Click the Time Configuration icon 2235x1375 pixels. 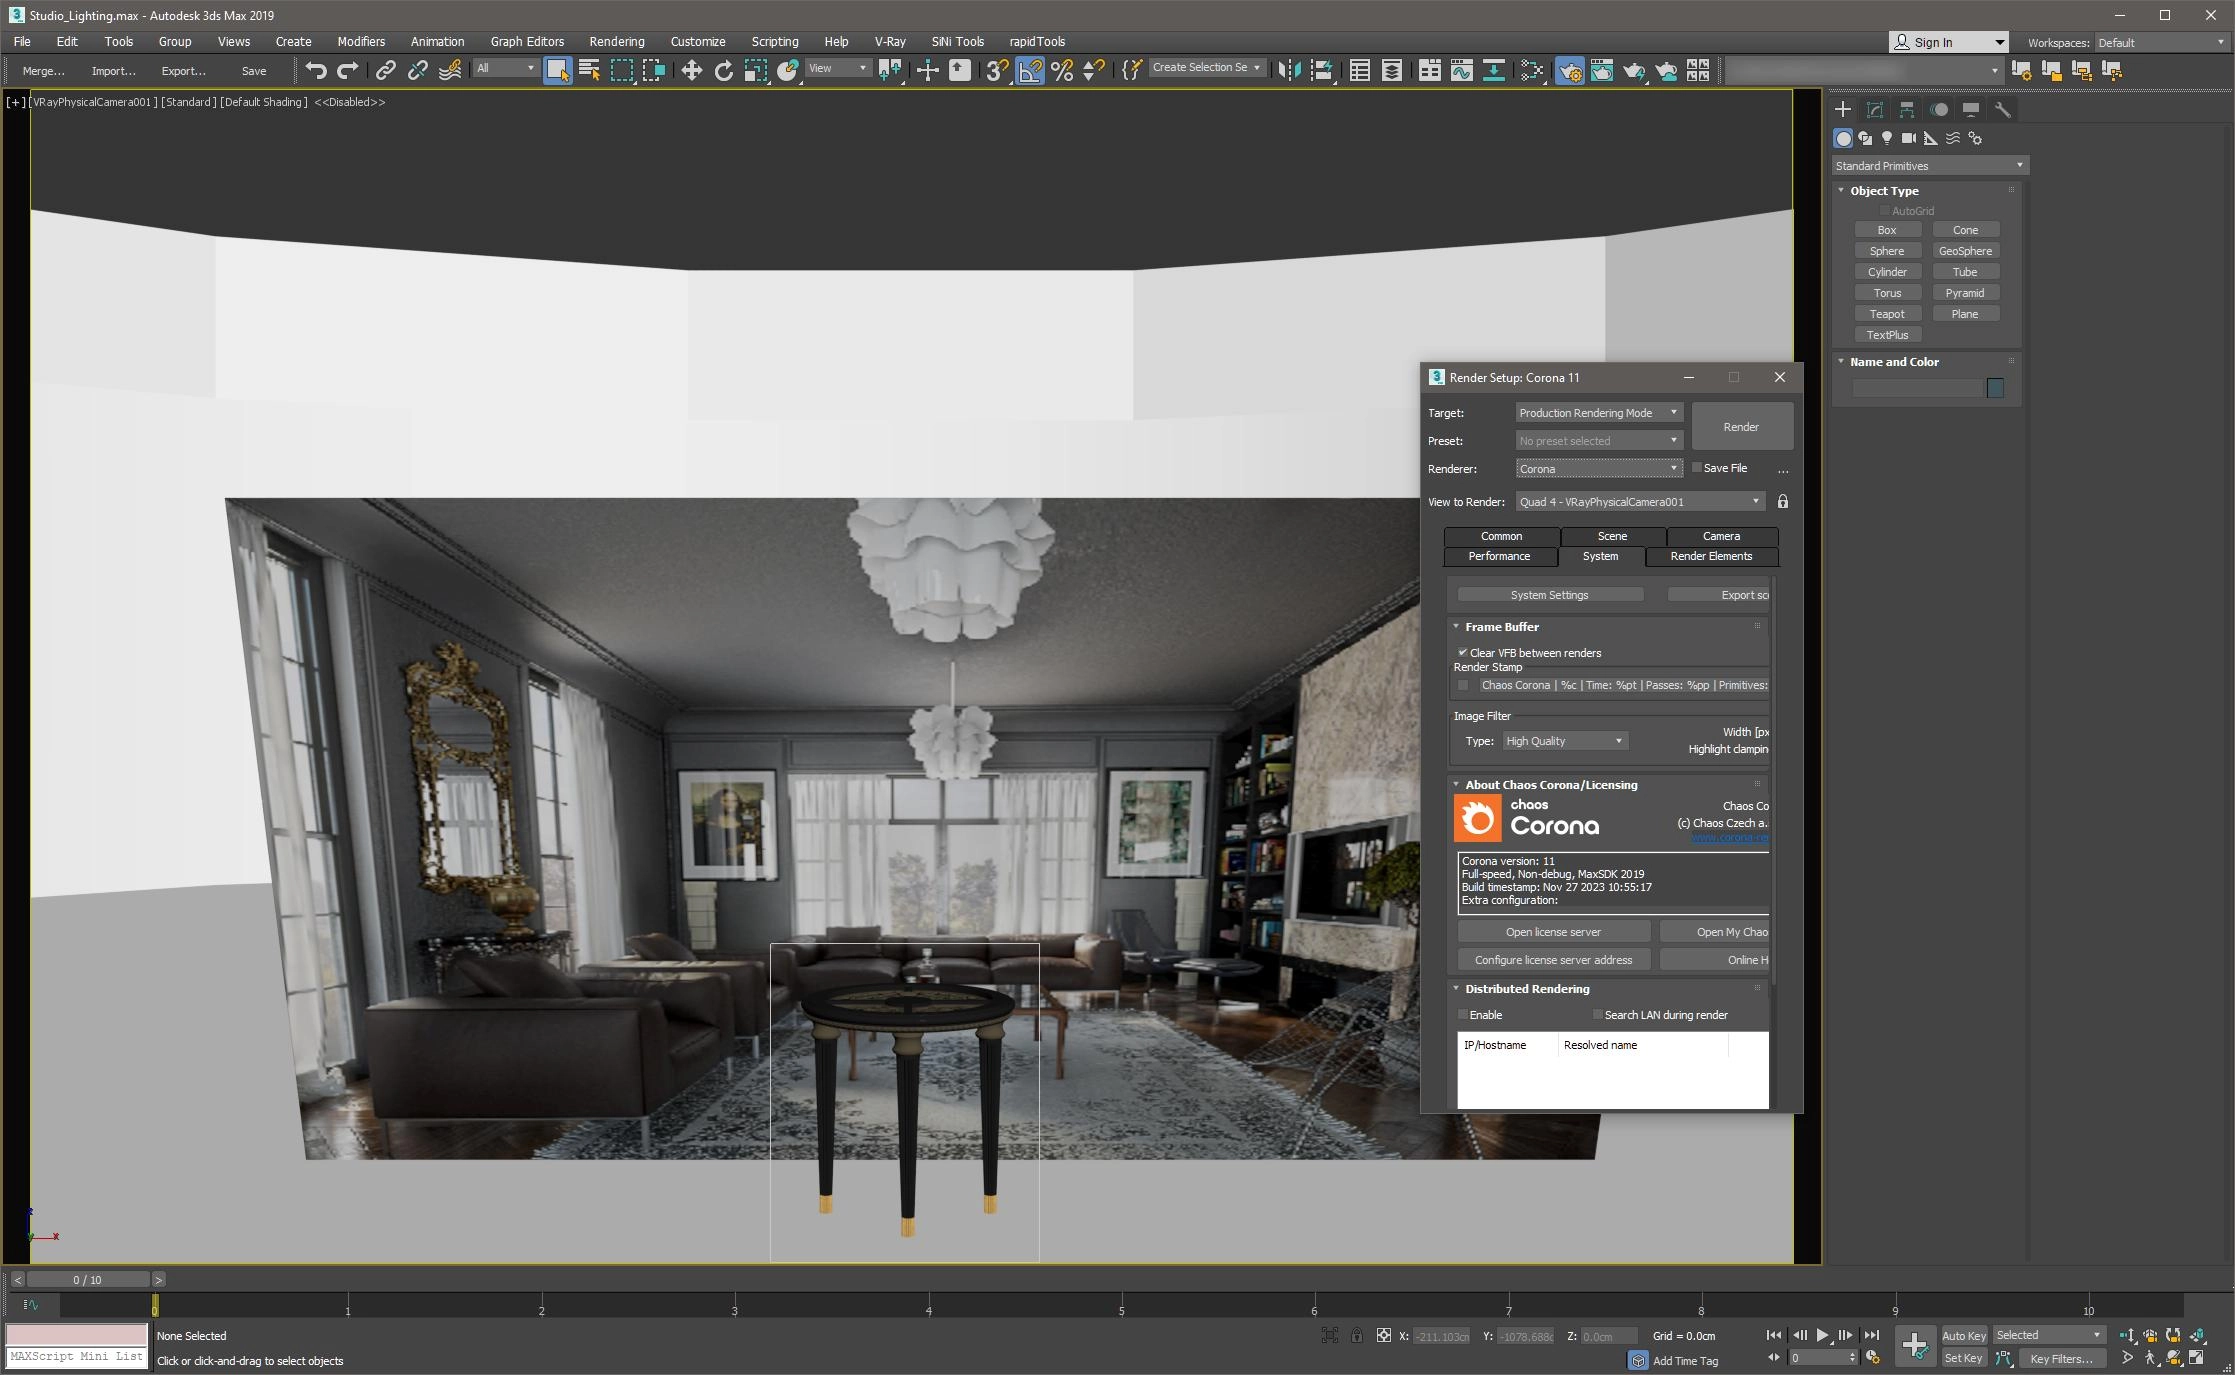pos(1872,1358)
